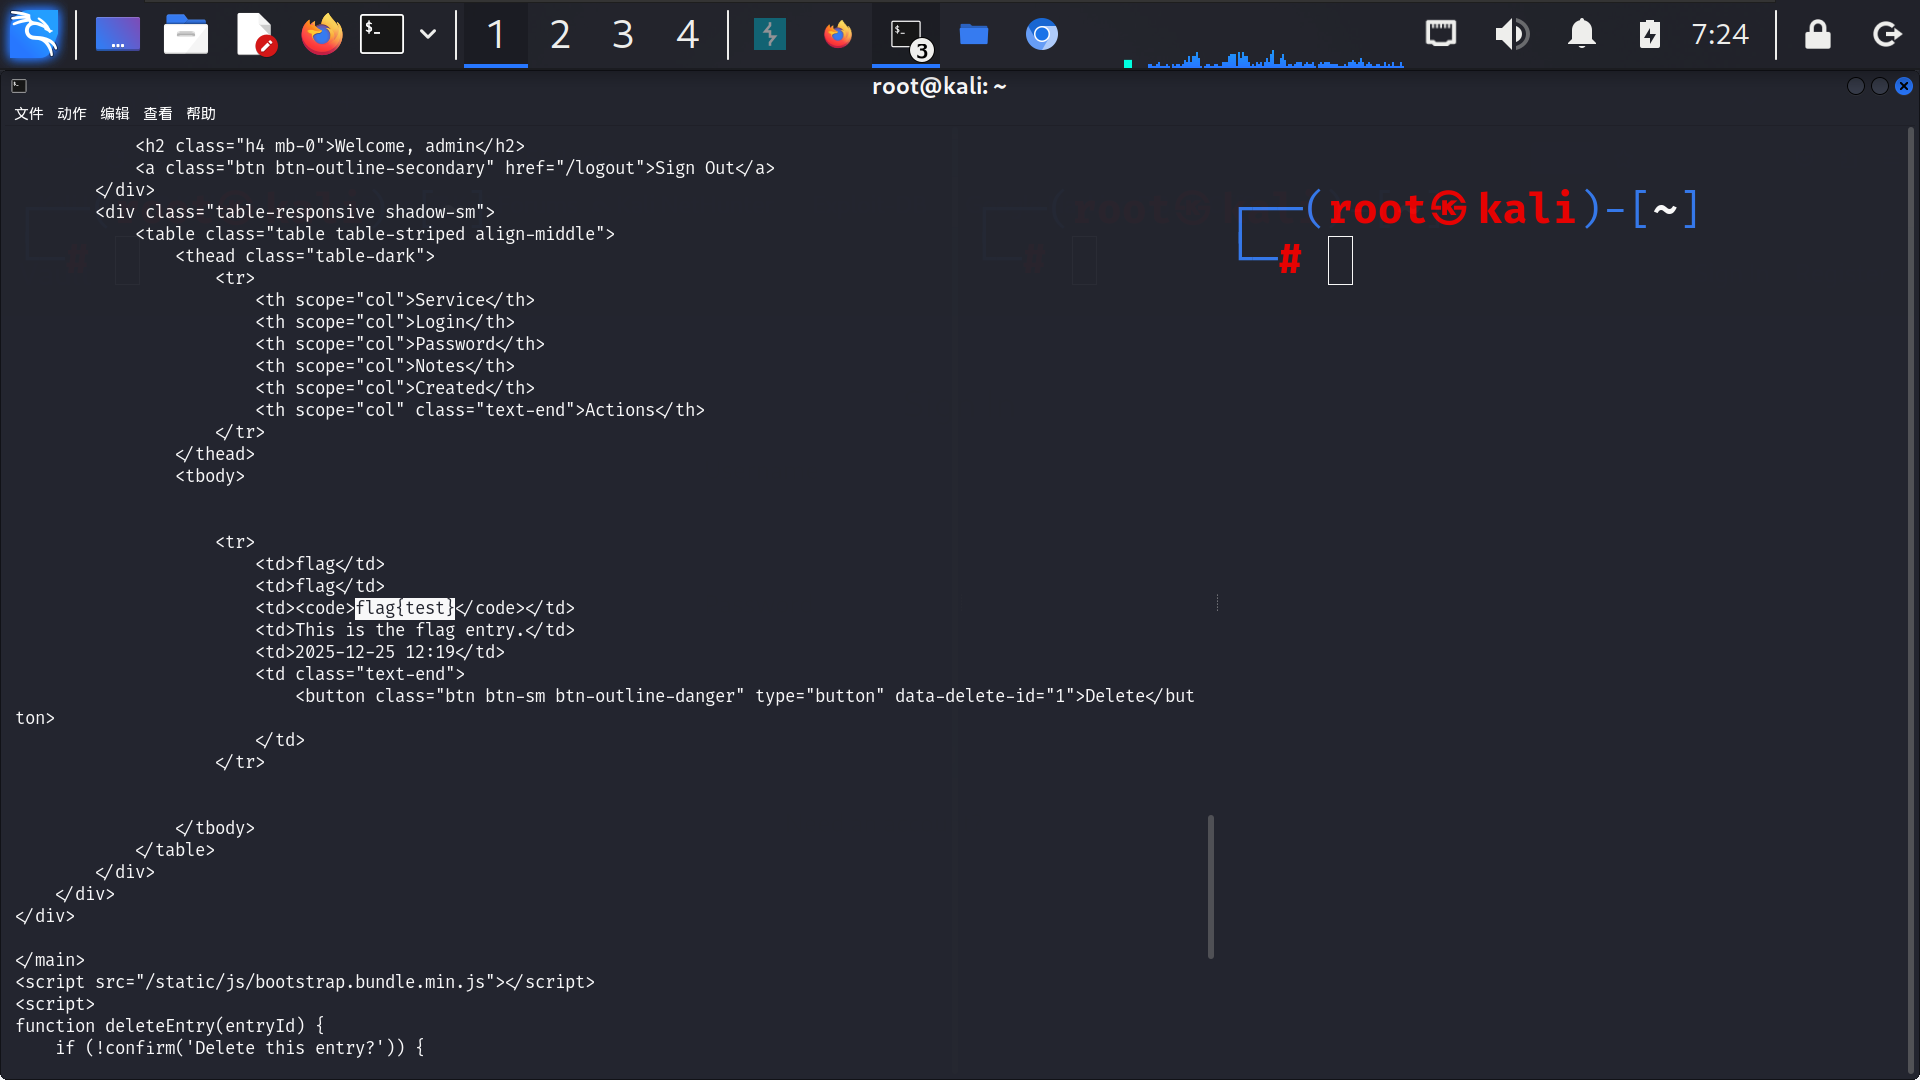Screen dimensions: 1920x1080
Task: Expand the terminal launcher dropdown arrow
Action: [x=428, y=34]
